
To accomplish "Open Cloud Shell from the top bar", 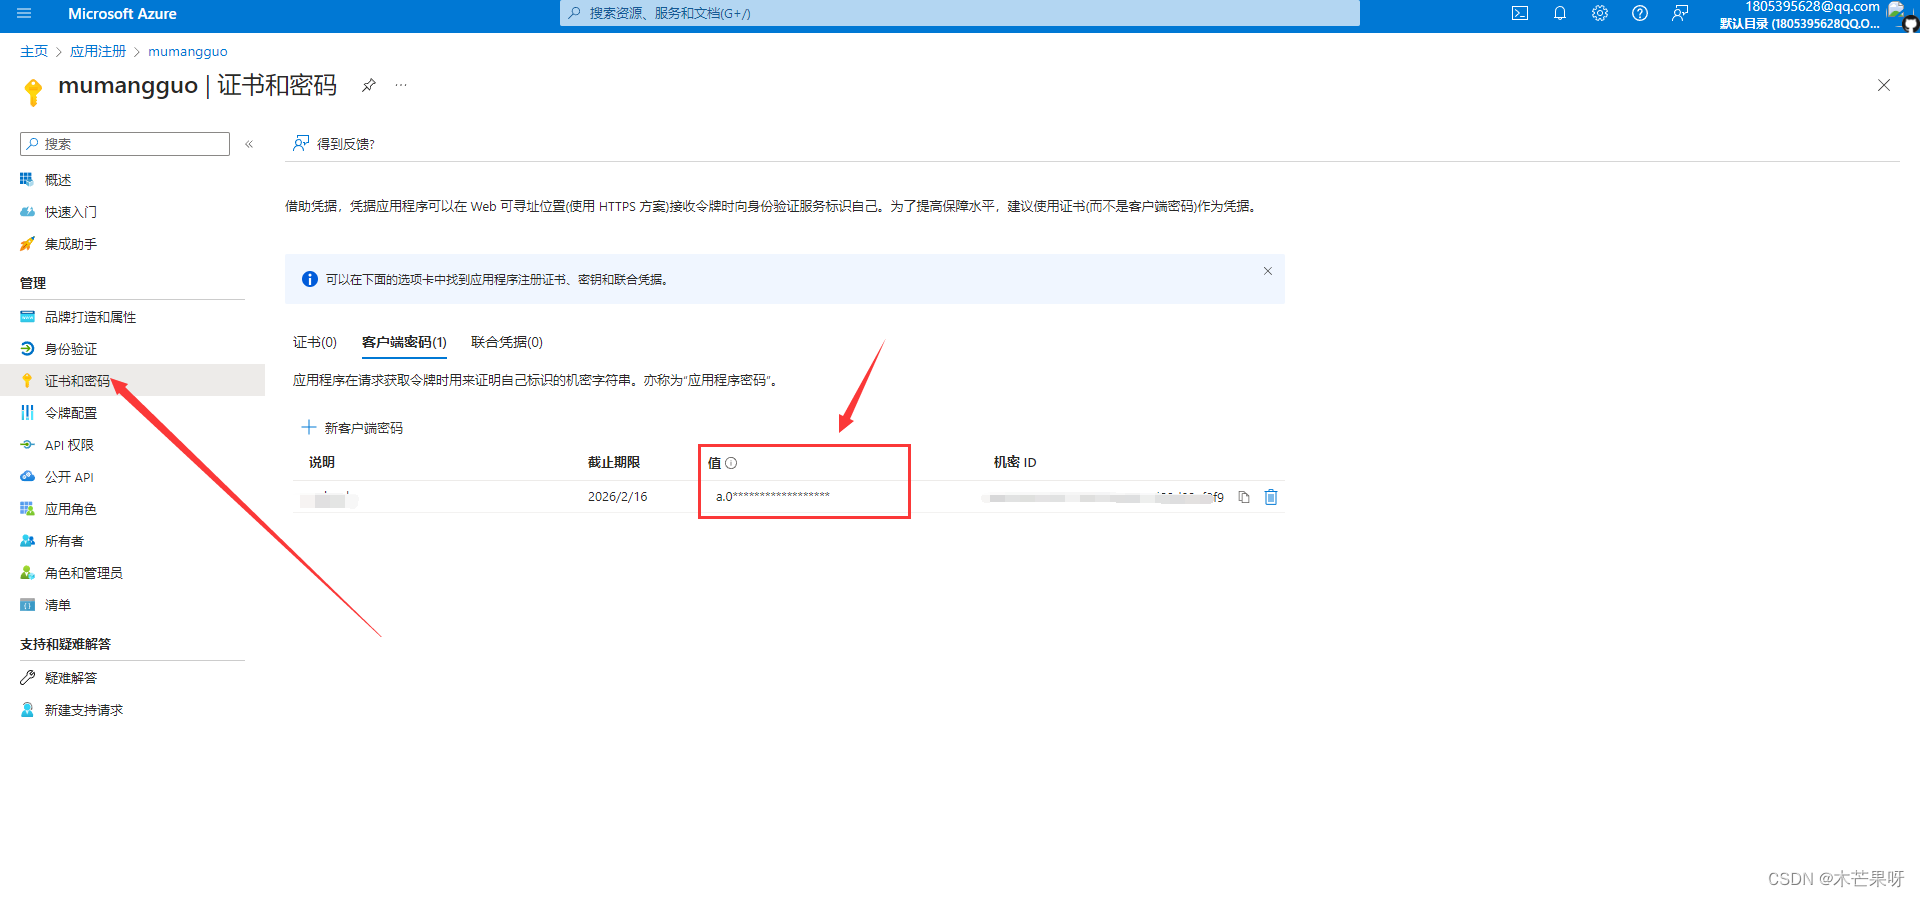I will (x=1520, y=14).
